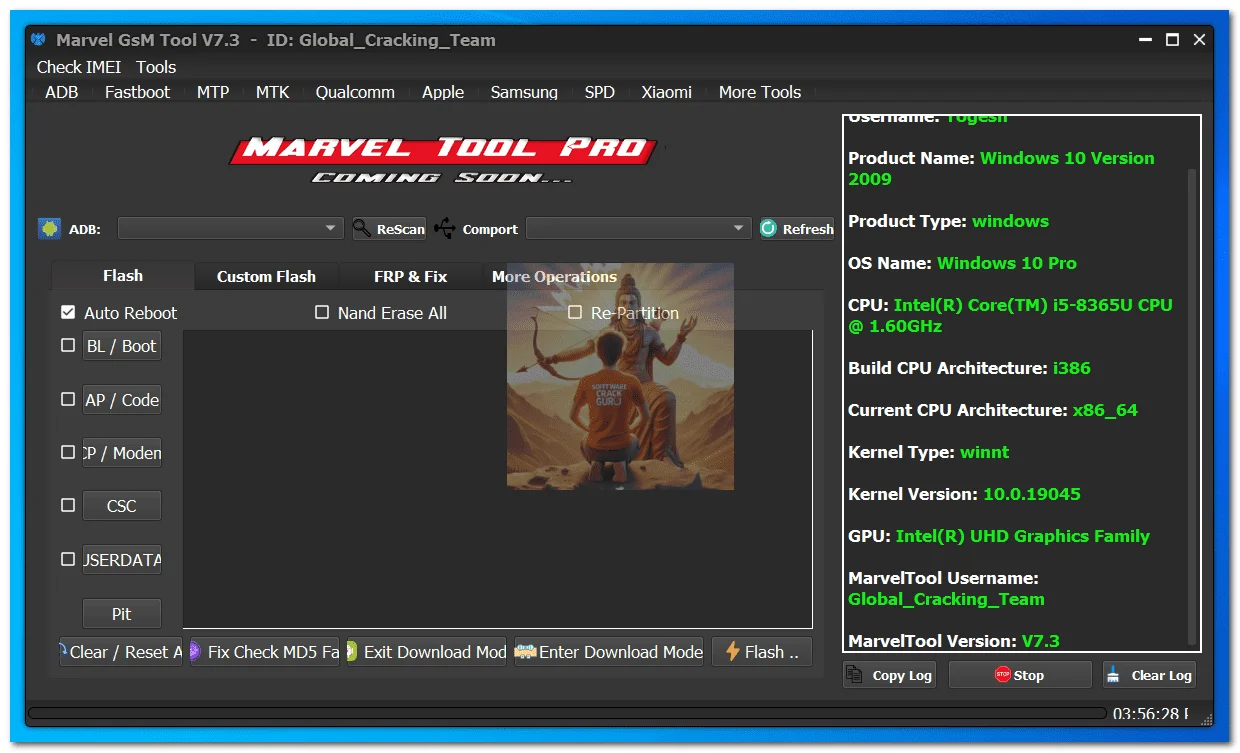Click the Marvel GsM Tool app logo icon
The image size is (1240, 753).
pyautogui.click(x=39, y=40)
